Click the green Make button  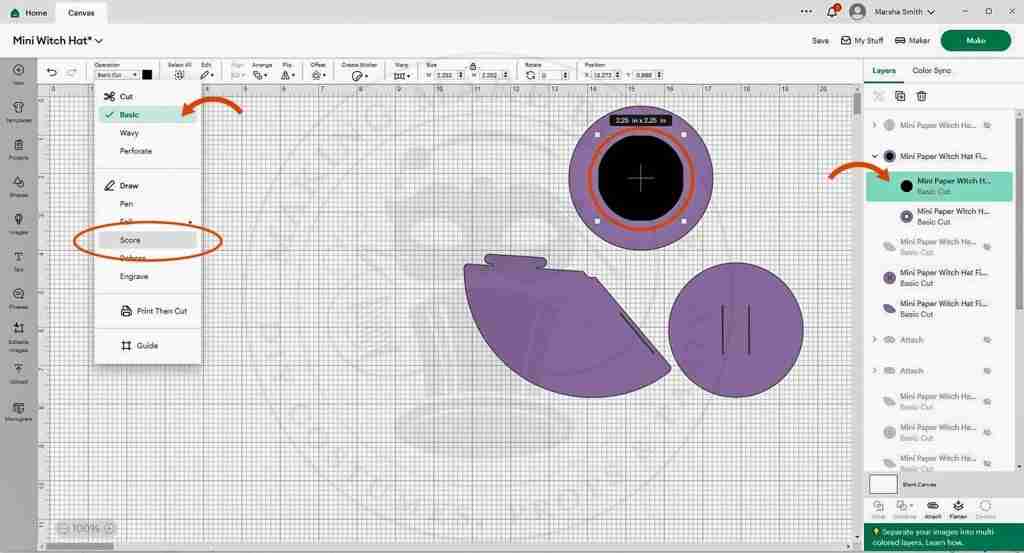click(x=975, y=41)
